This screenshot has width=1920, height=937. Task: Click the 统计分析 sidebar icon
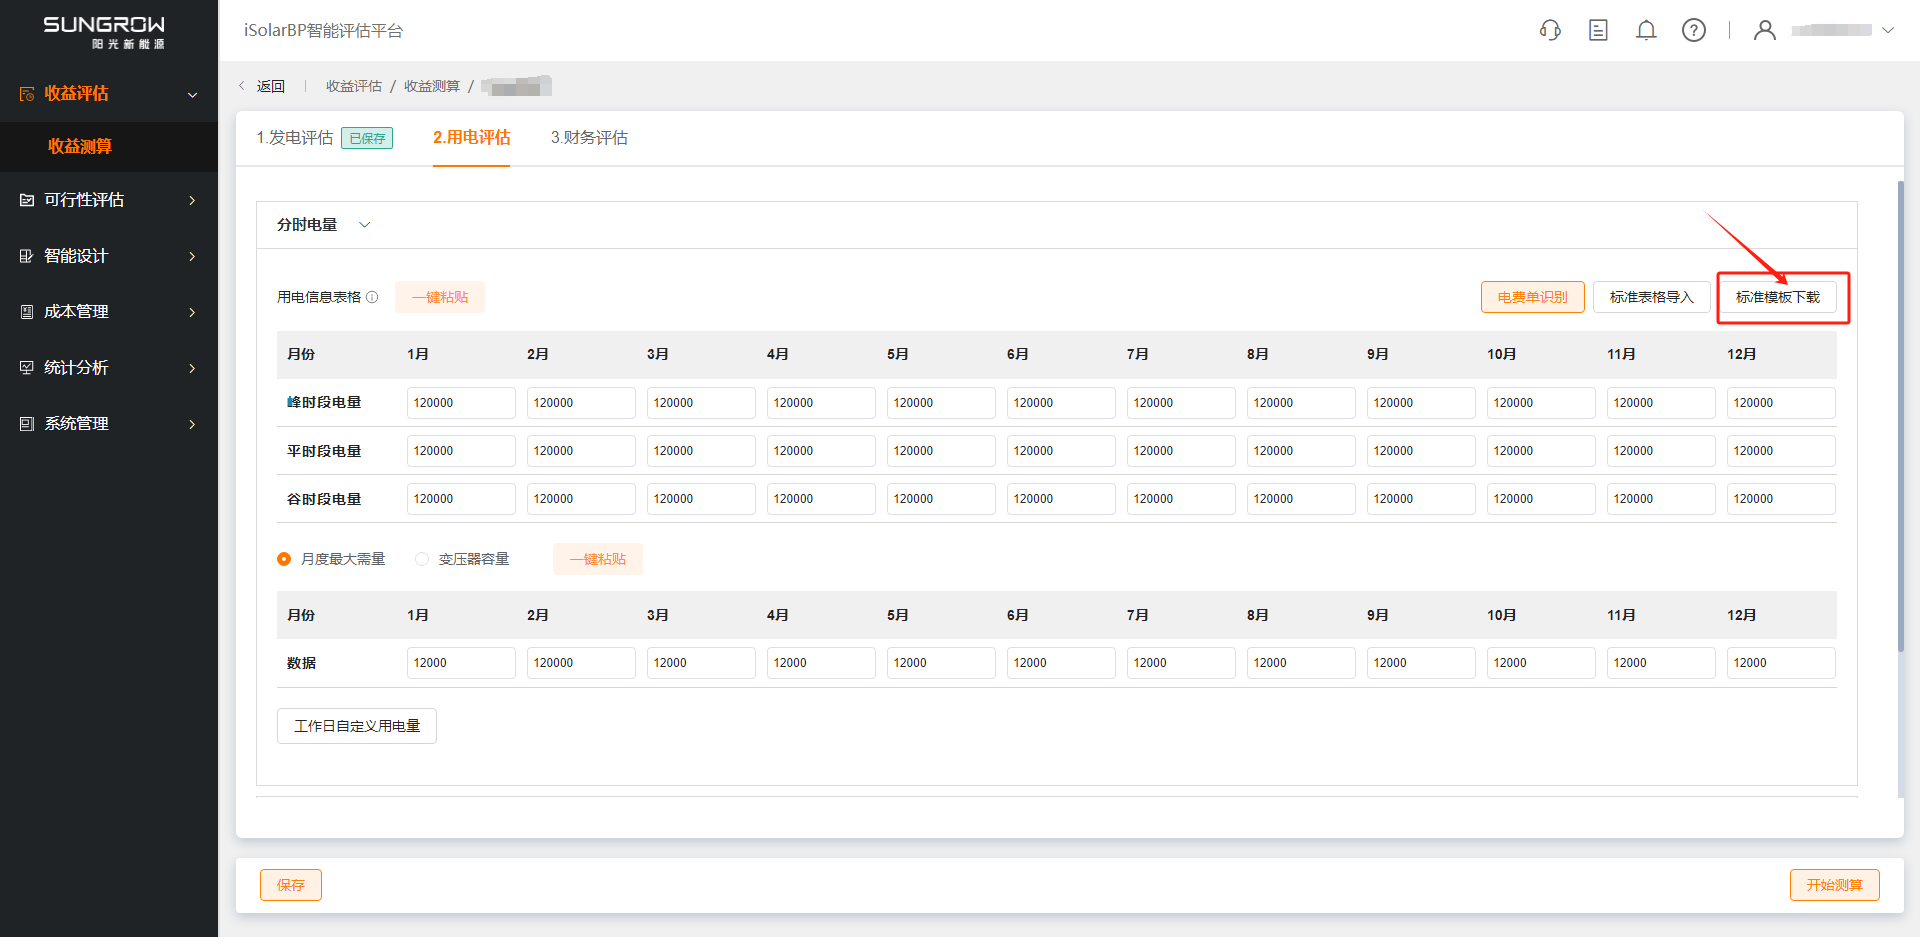click(x=27, y=368)
